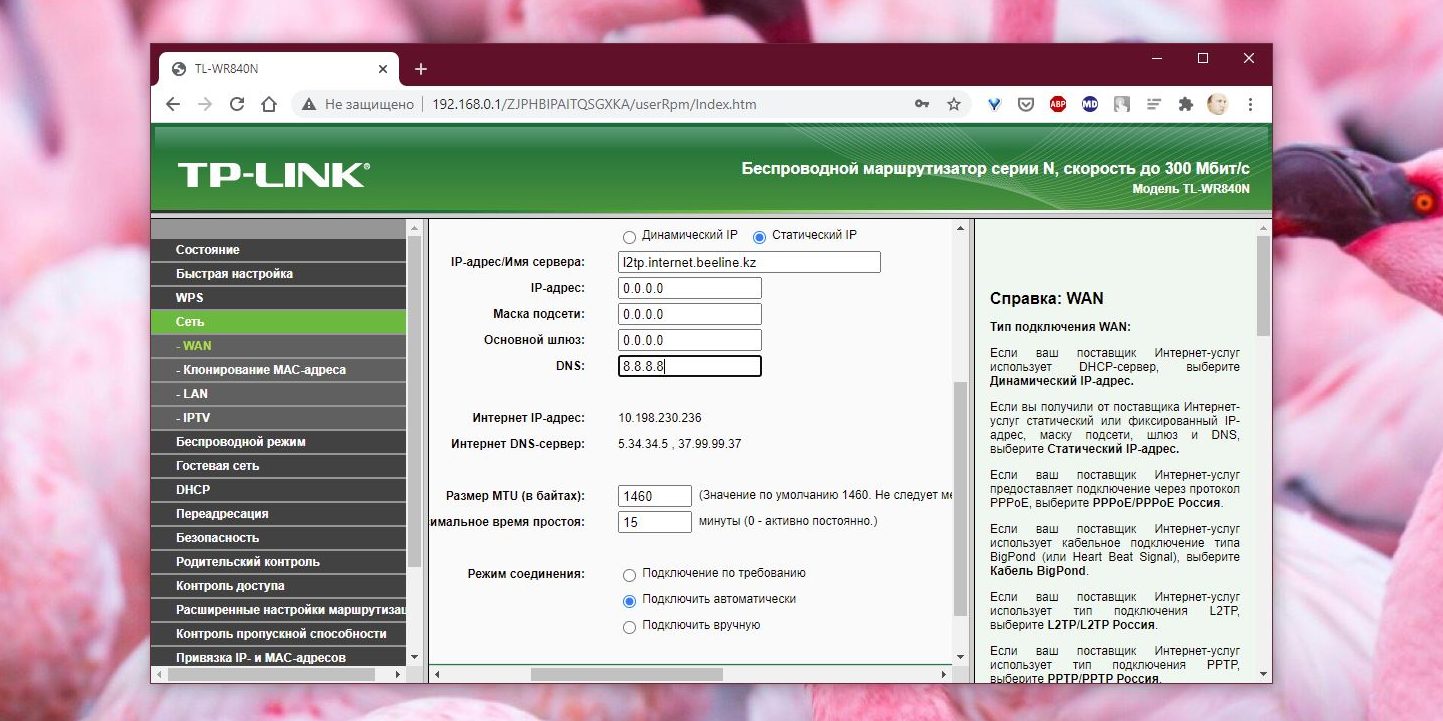Click the DNS server value 5.34.34.5
Screen dimensions: 1443x721
coord(645,444)
